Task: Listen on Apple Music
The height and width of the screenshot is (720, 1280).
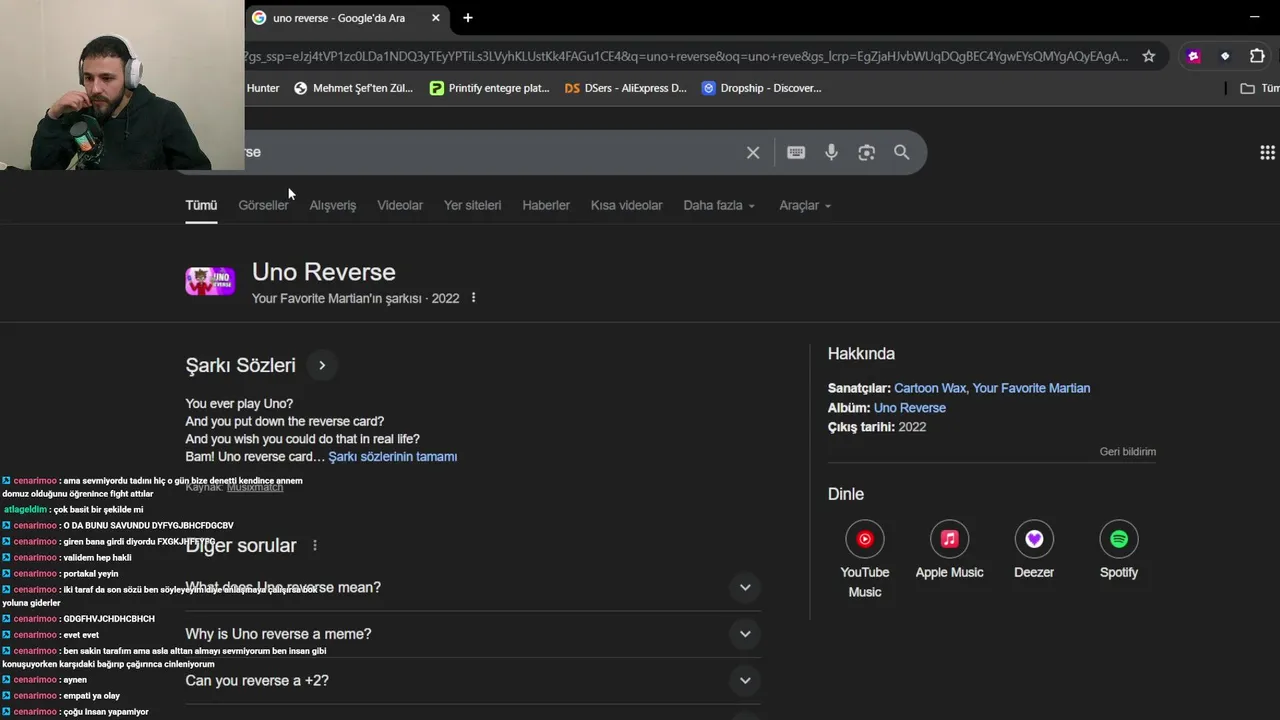Action: click(x=949, y=550)
